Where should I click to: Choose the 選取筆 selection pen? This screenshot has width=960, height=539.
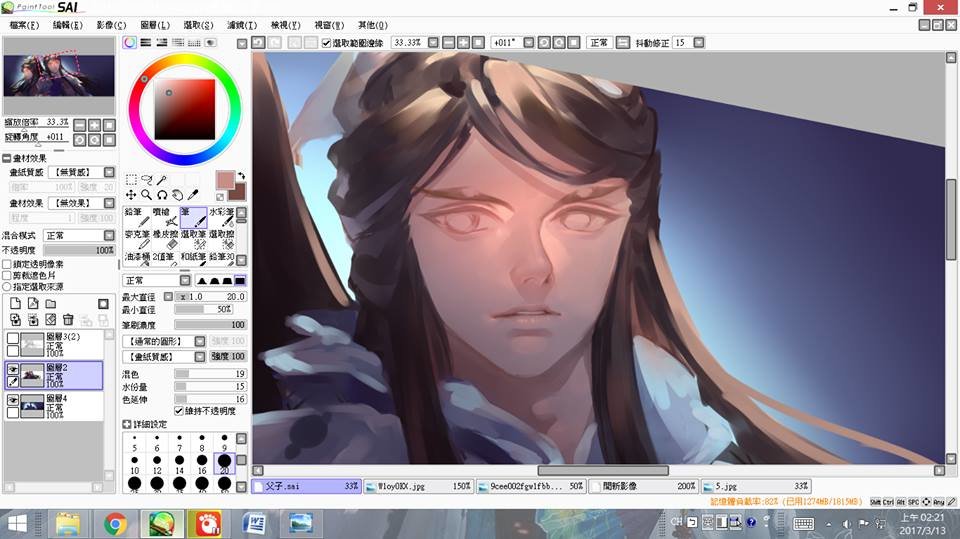(193, 239)
